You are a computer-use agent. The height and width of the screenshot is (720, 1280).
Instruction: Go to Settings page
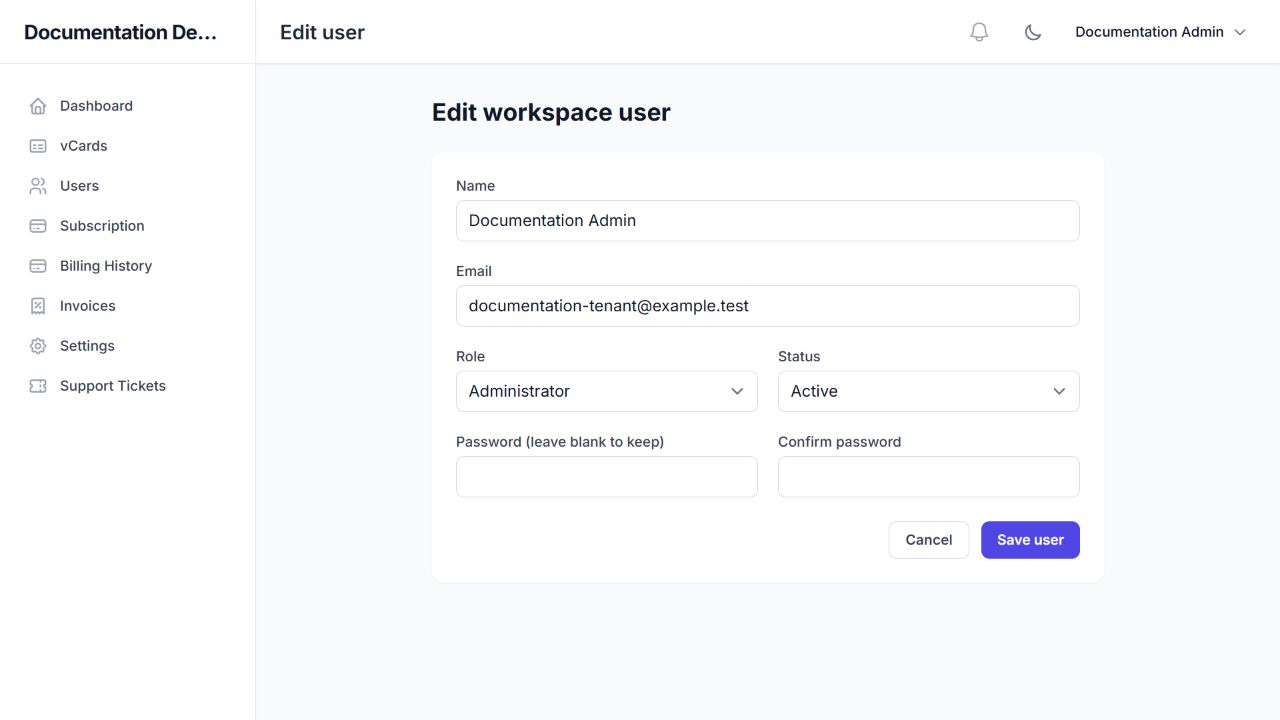click(x=128, y=346)
